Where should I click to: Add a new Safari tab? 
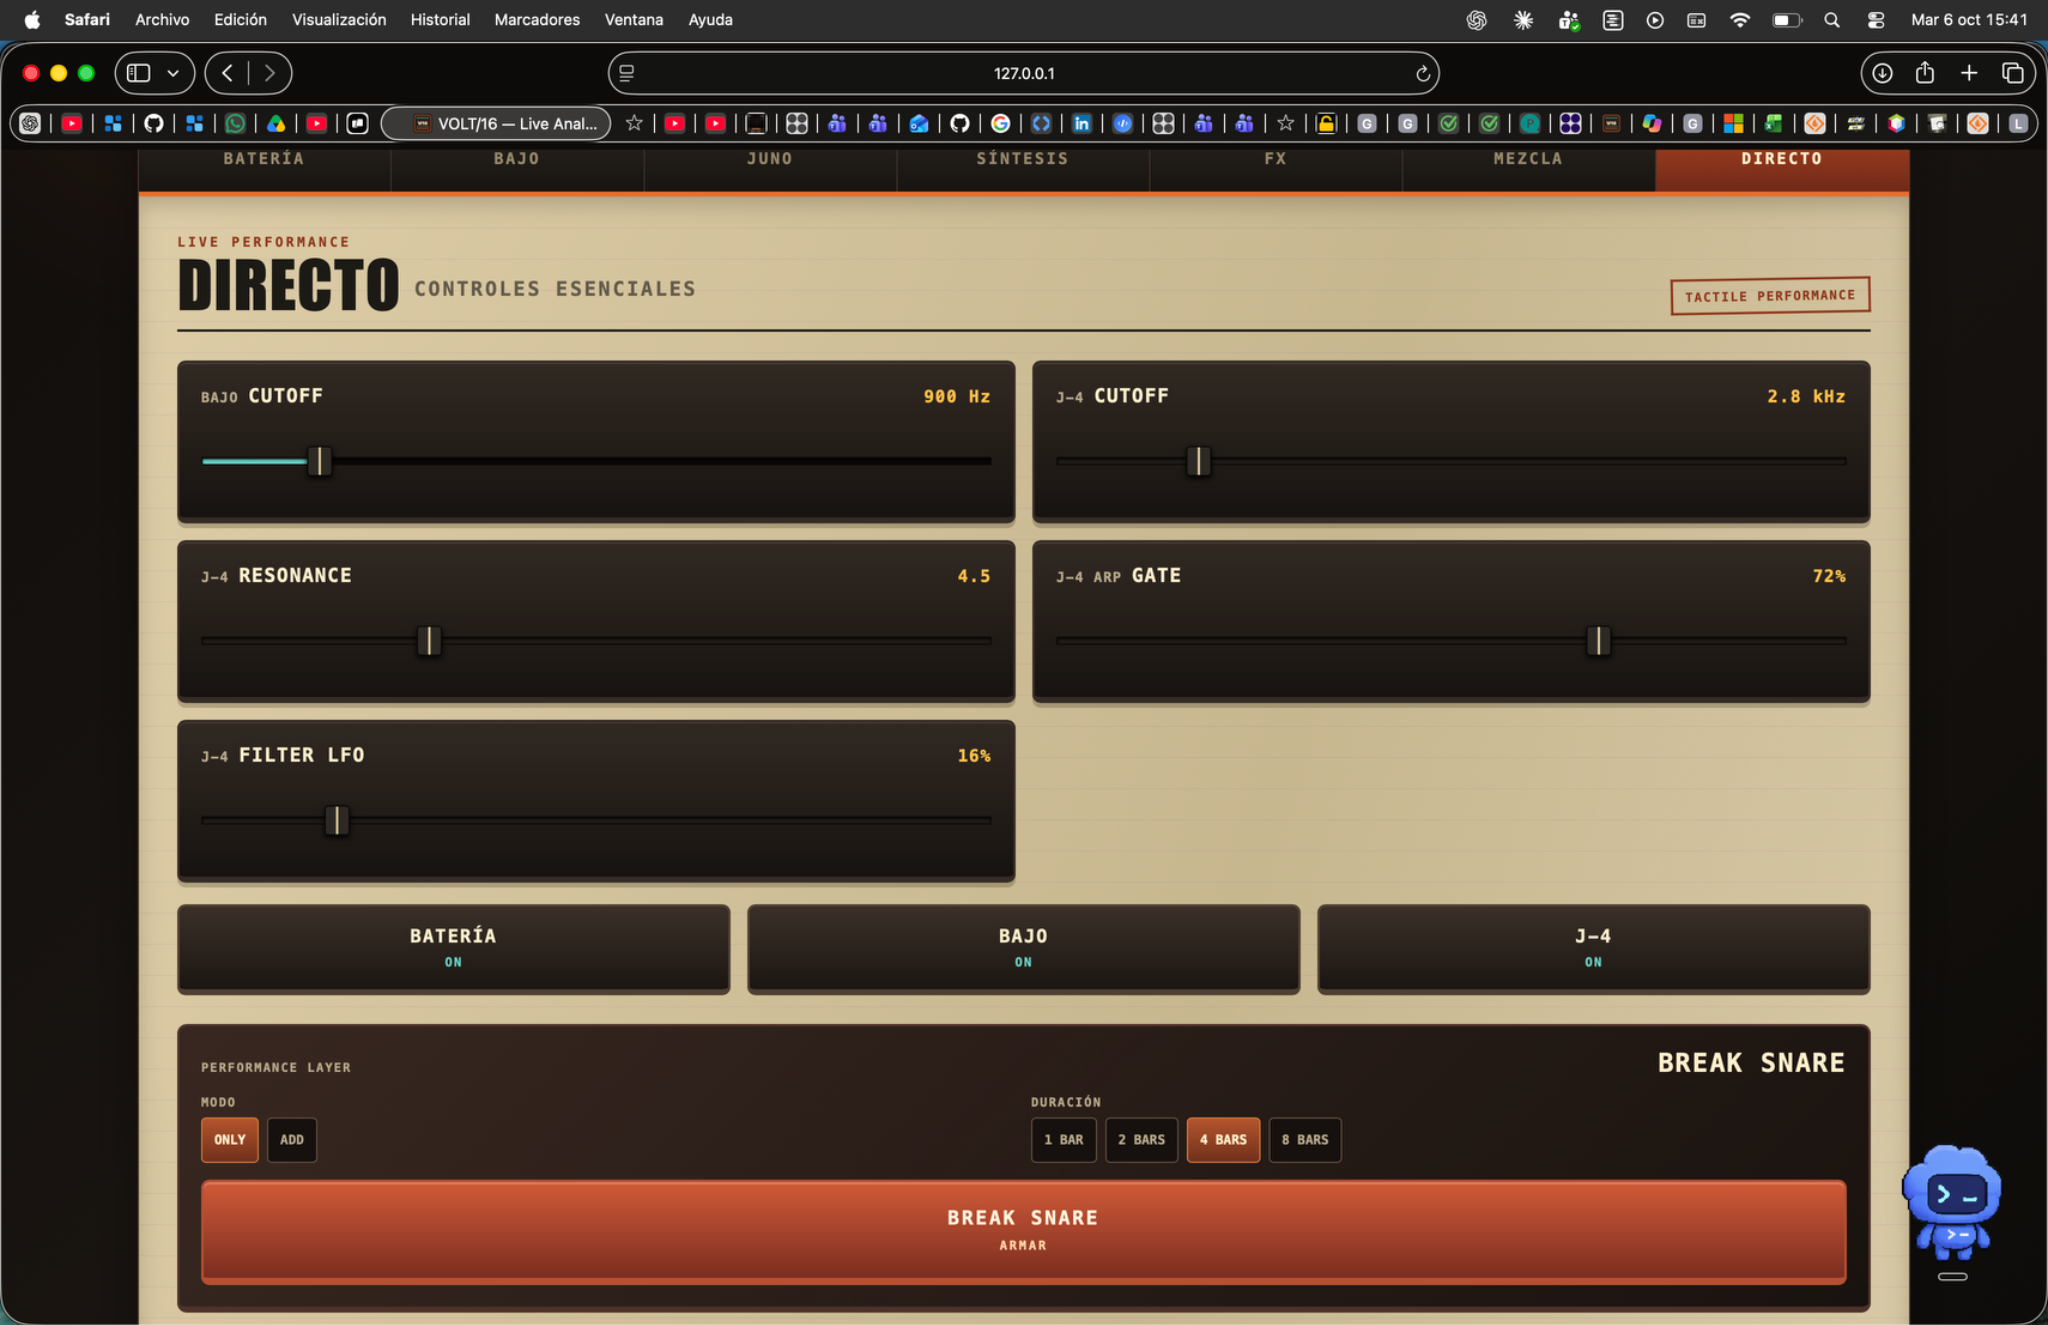pyautogui.click(x=1969, y=73)
